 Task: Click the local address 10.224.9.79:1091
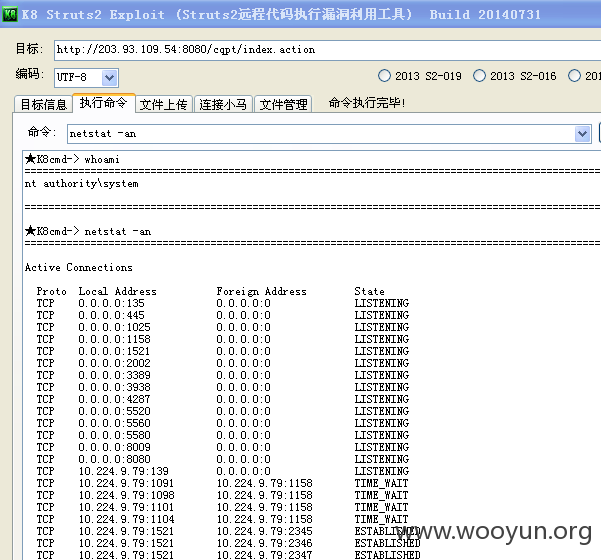126,483
